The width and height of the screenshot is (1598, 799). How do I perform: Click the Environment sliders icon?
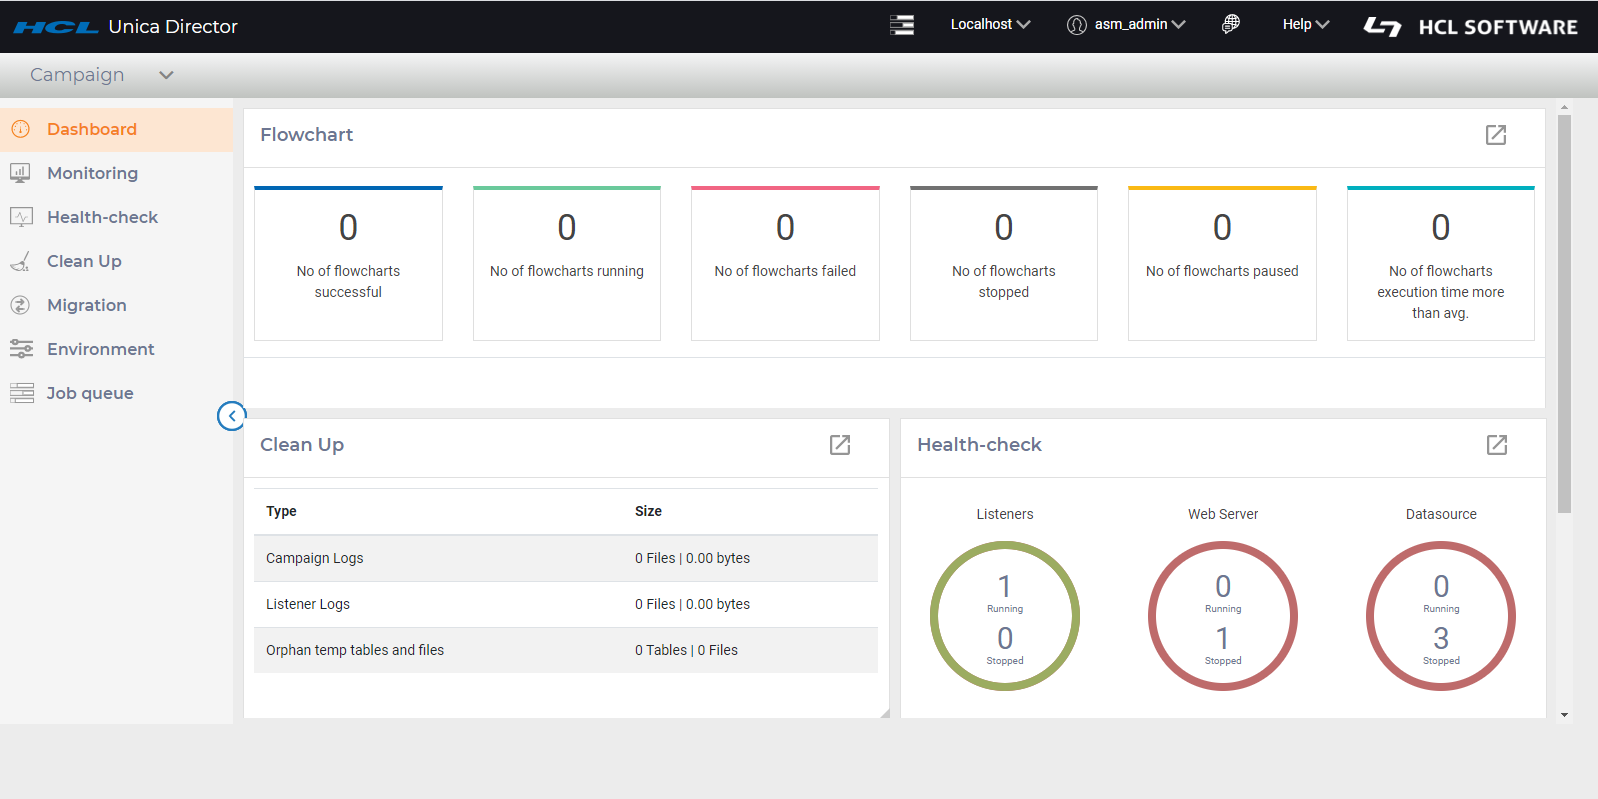[x=21, y=349]
